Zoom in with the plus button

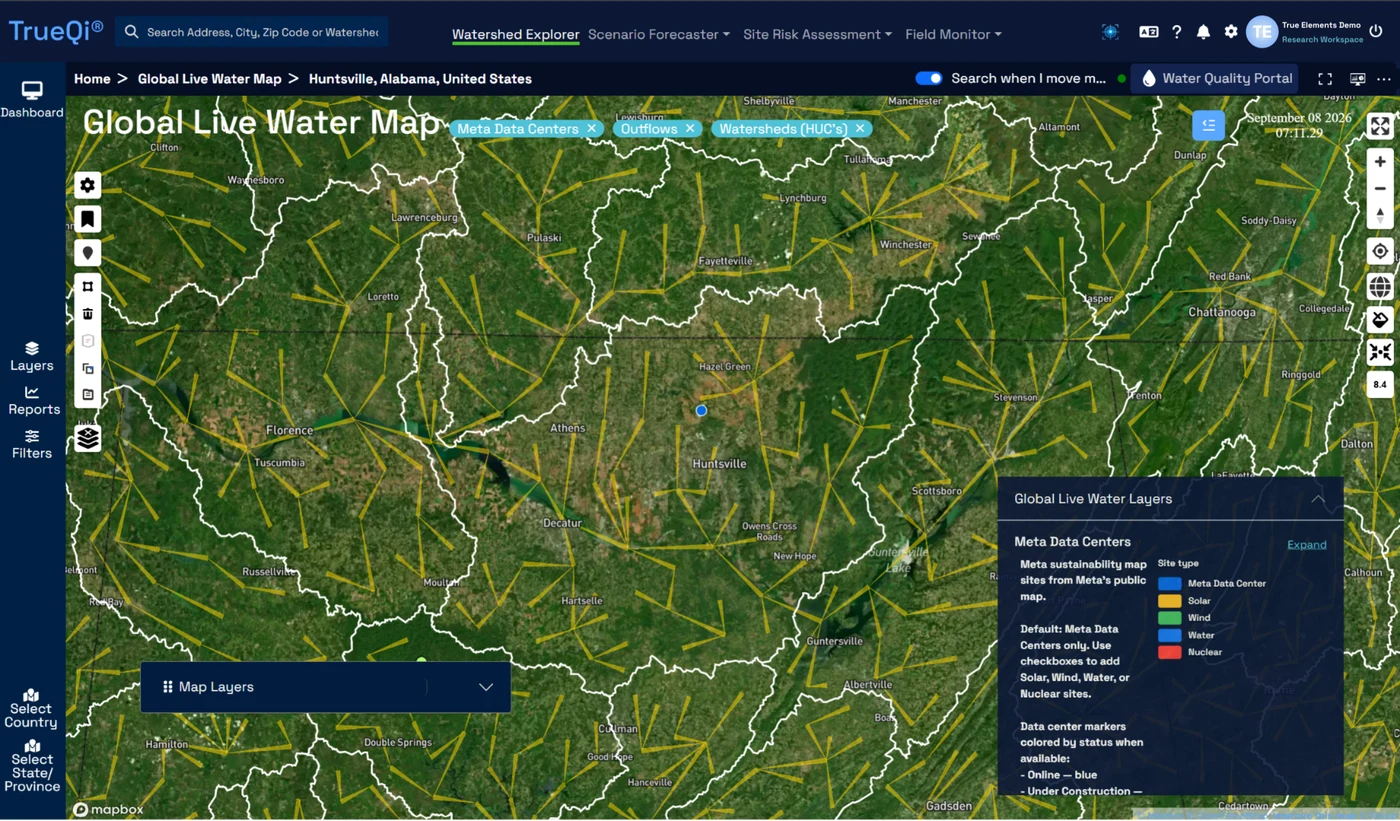point(1380,162)
